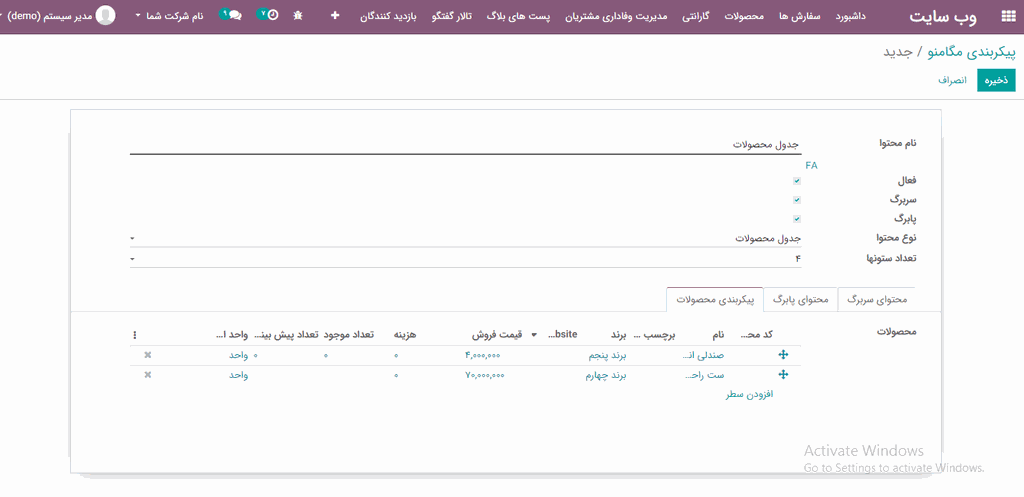Open the activities clock icon

pos(268,14)
